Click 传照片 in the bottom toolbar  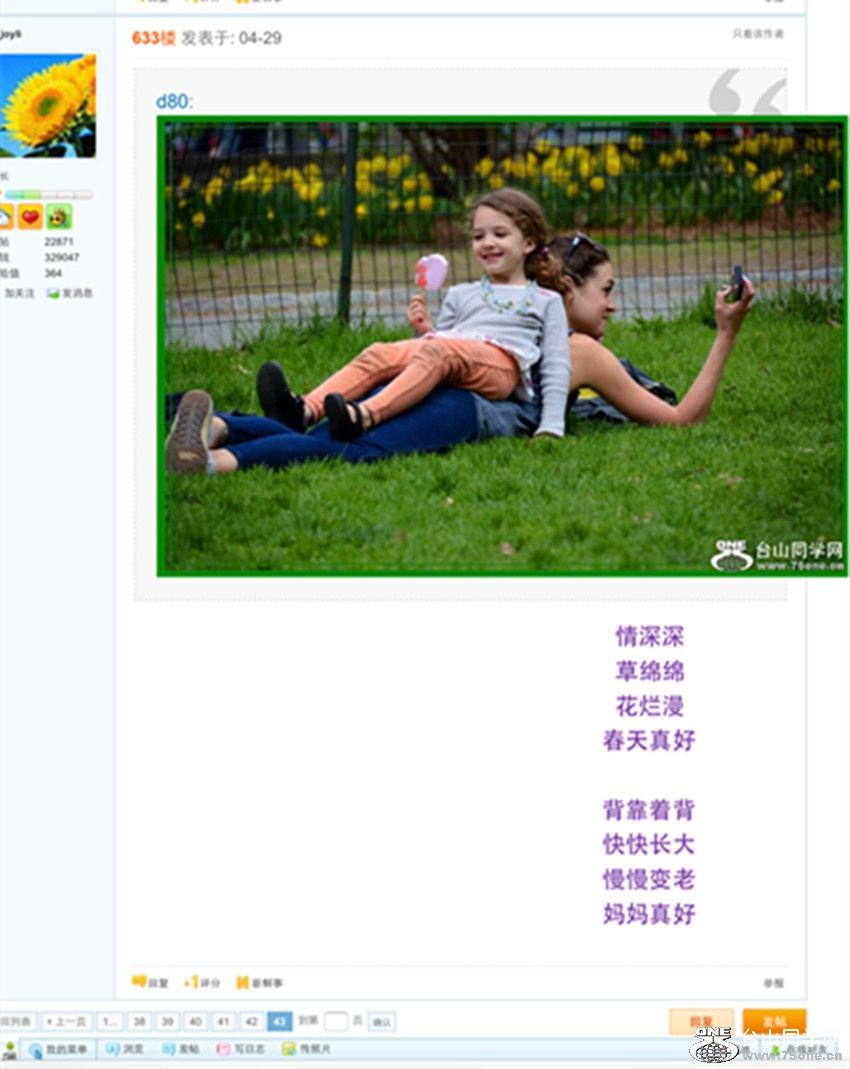(307, 1049)
